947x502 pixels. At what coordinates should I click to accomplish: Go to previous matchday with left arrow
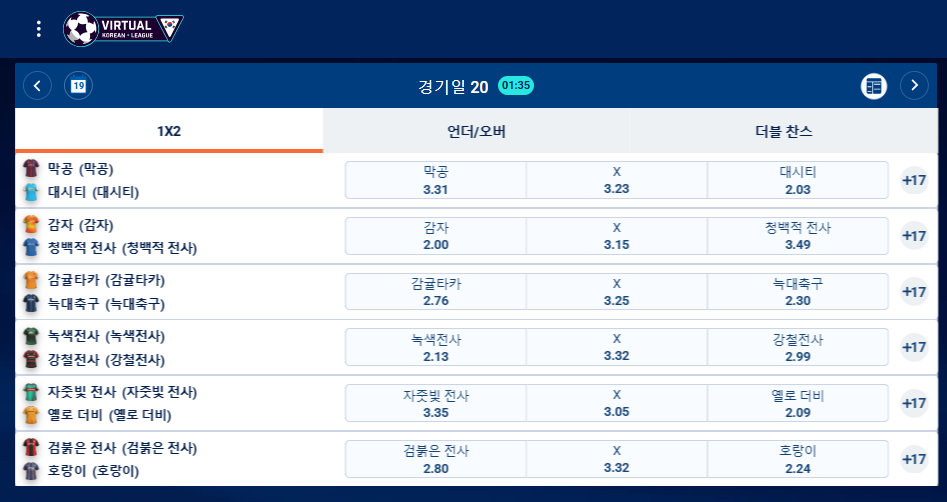[x=37, y=86]
